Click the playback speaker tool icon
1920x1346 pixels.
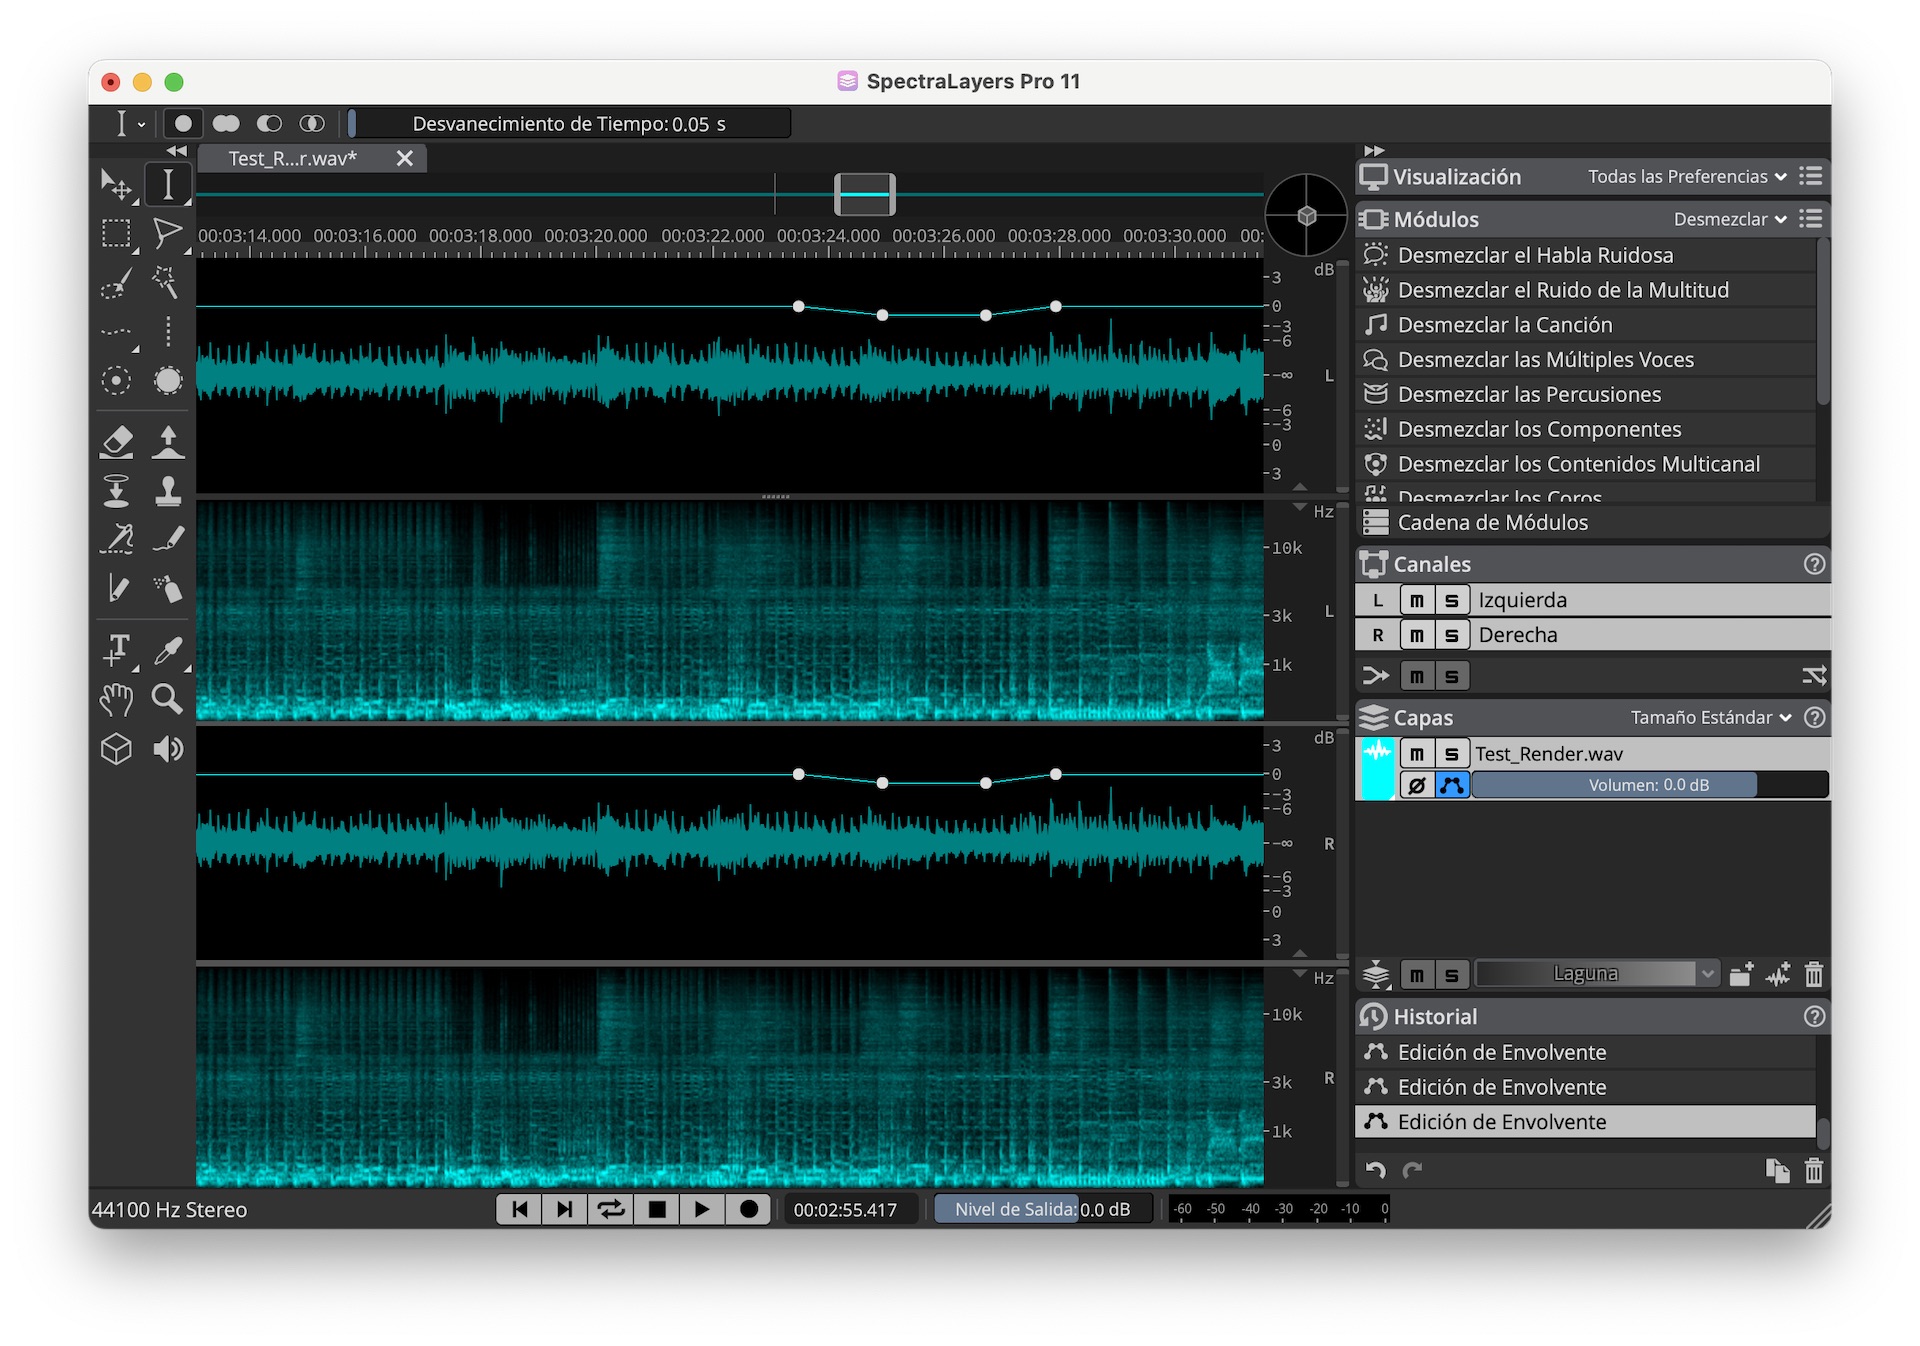click(167, 749)
